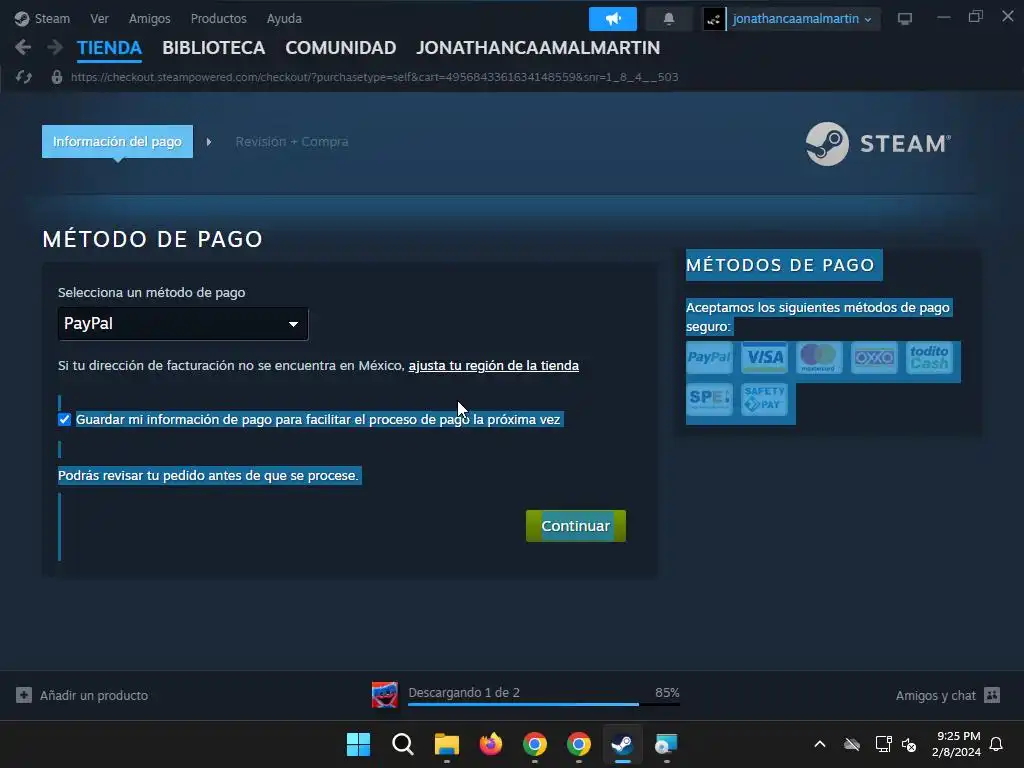Open the Ver menu
The width and height of the screenshot is (1024, 768).
[99, 18]
